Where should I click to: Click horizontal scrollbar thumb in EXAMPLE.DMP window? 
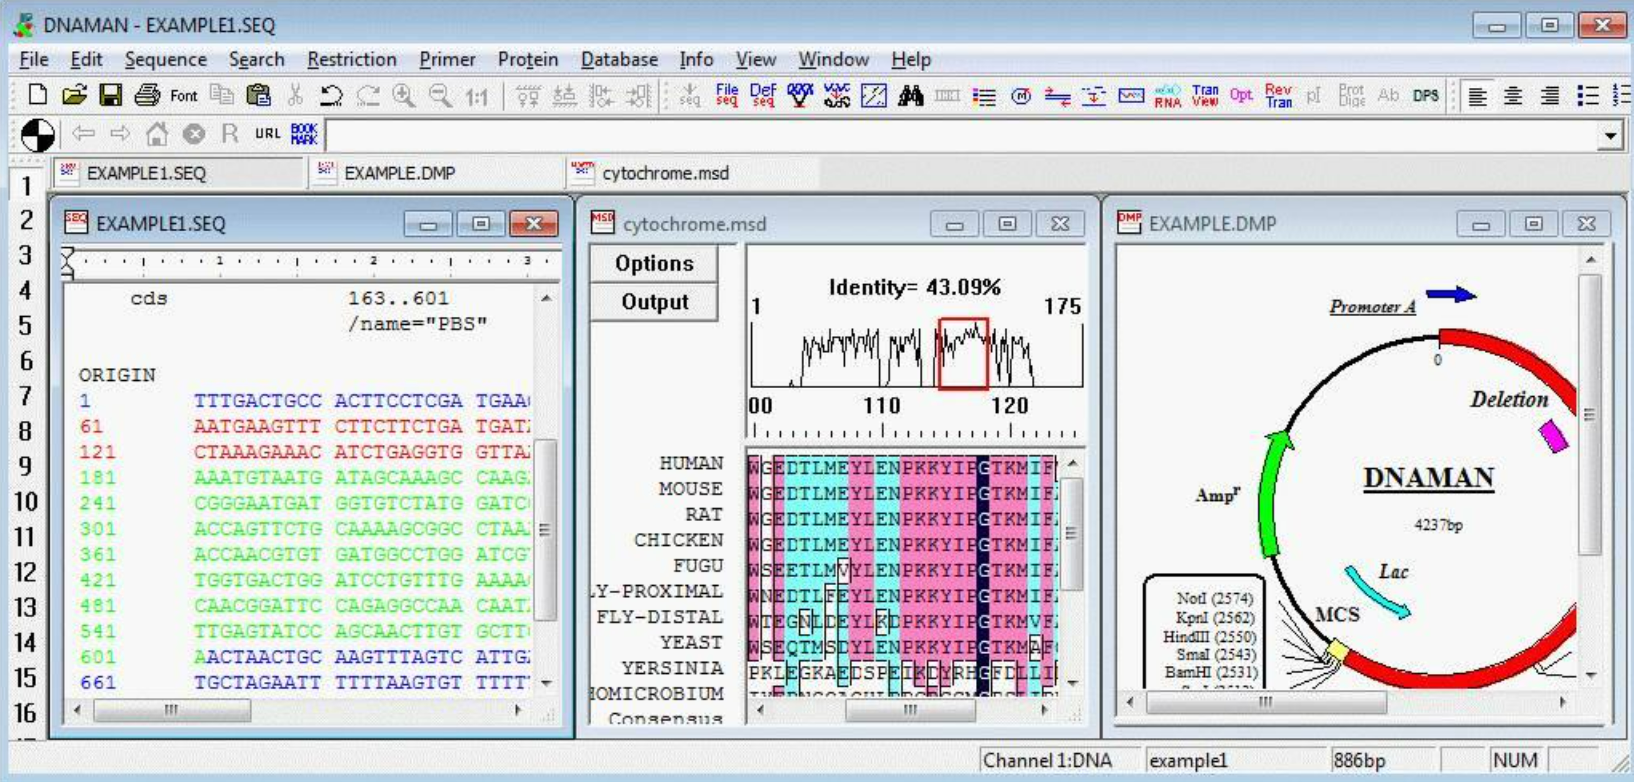(x=1266, y=702)
